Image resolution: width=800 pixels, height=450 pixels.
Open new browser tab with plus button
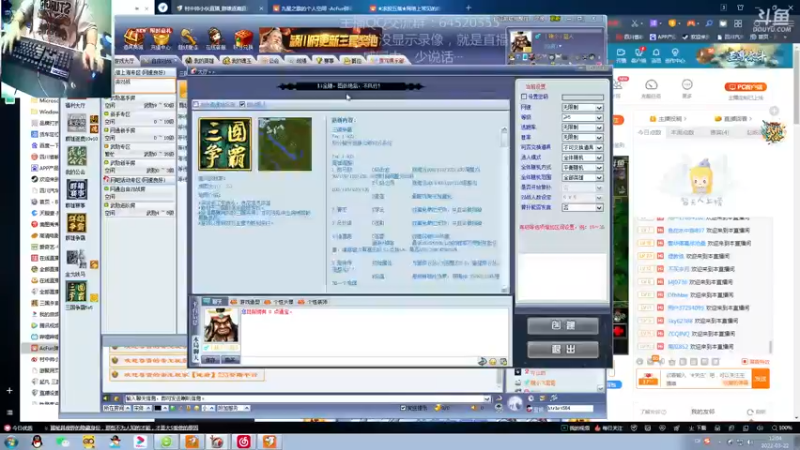(468, 8)
